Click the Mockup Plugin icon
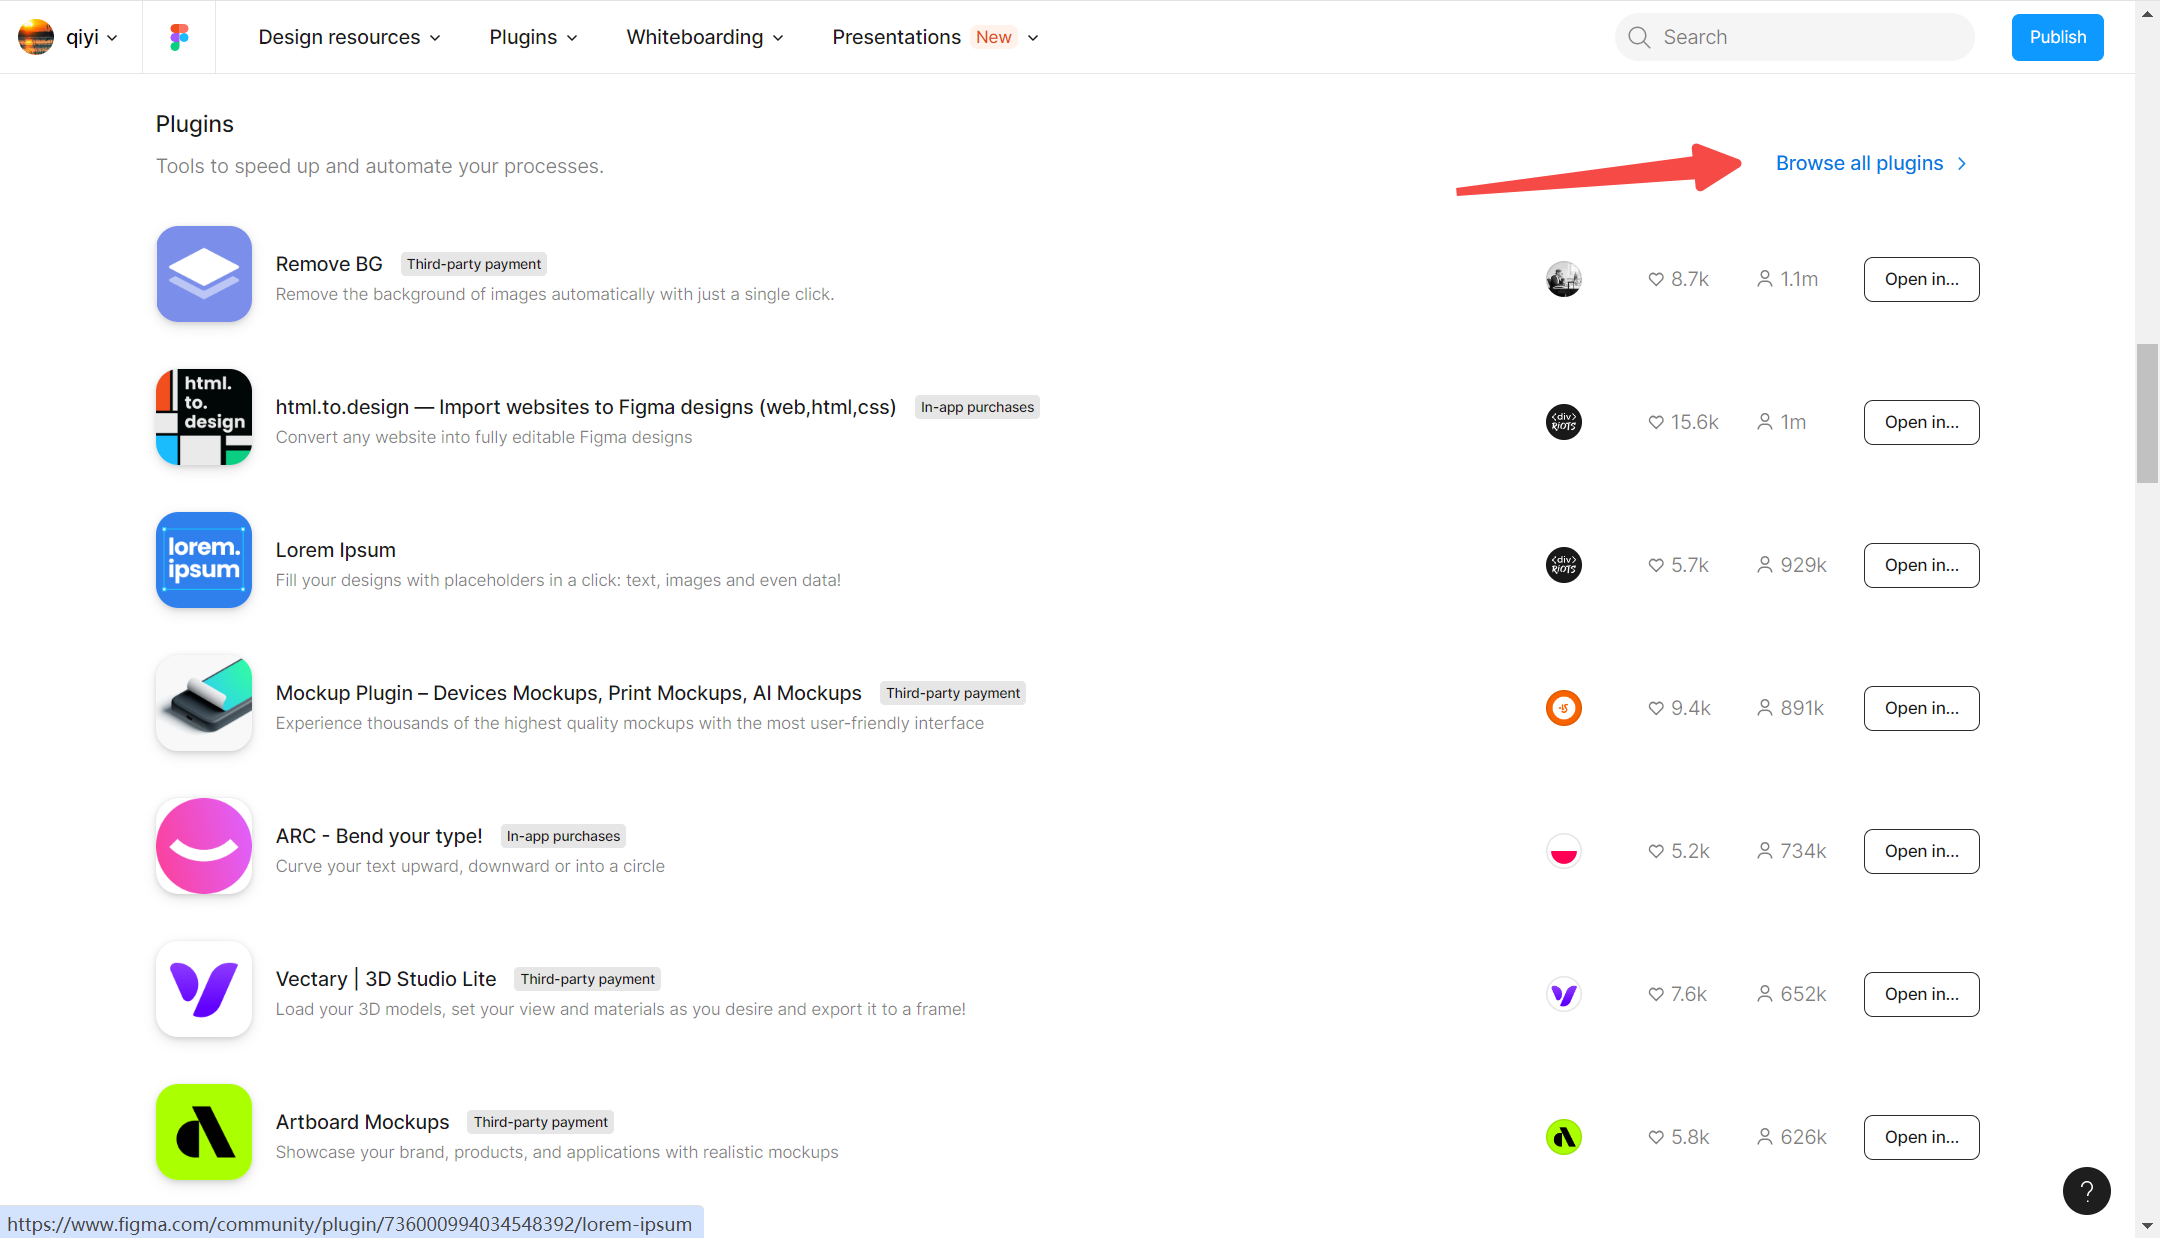2160x1238 pixels. point(204,703)
